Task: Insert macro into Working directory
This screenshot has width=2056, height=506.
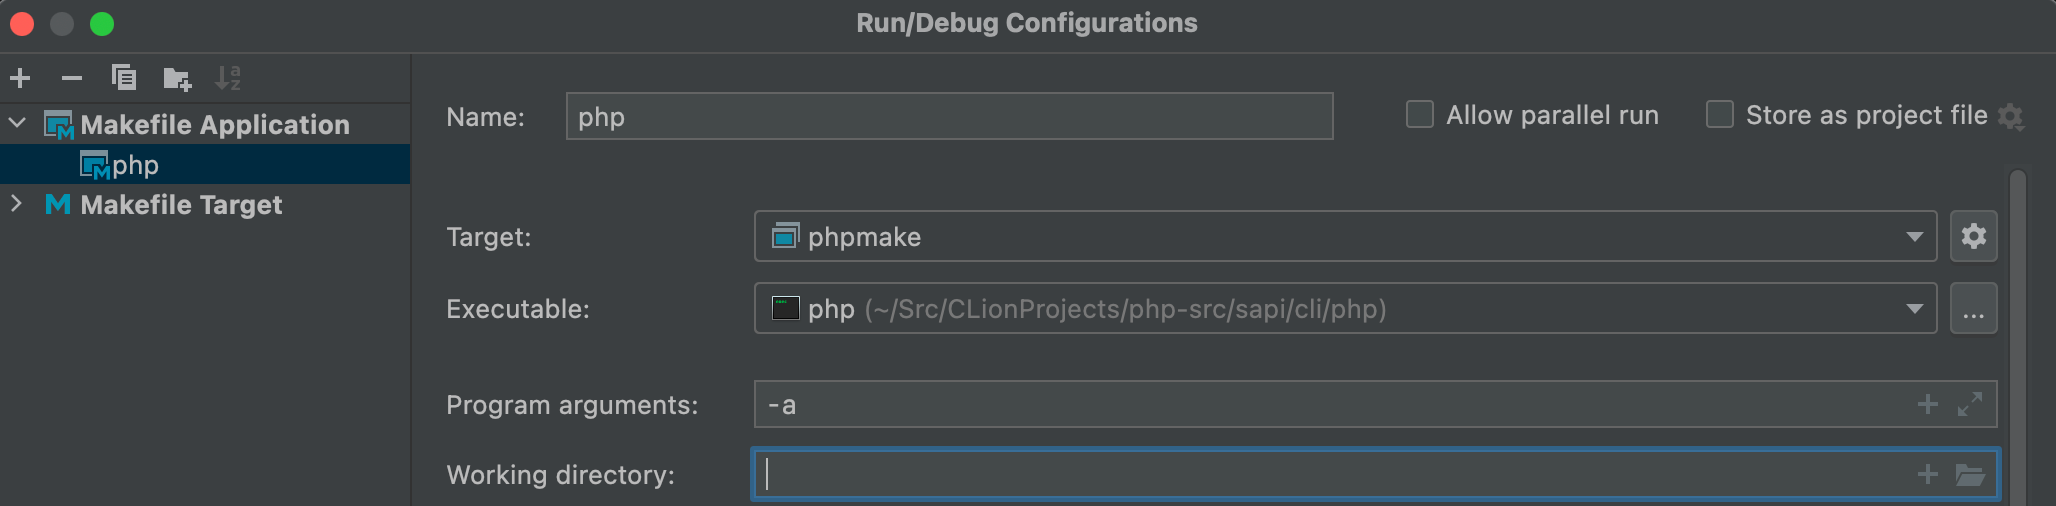Action: [1928, 474]
